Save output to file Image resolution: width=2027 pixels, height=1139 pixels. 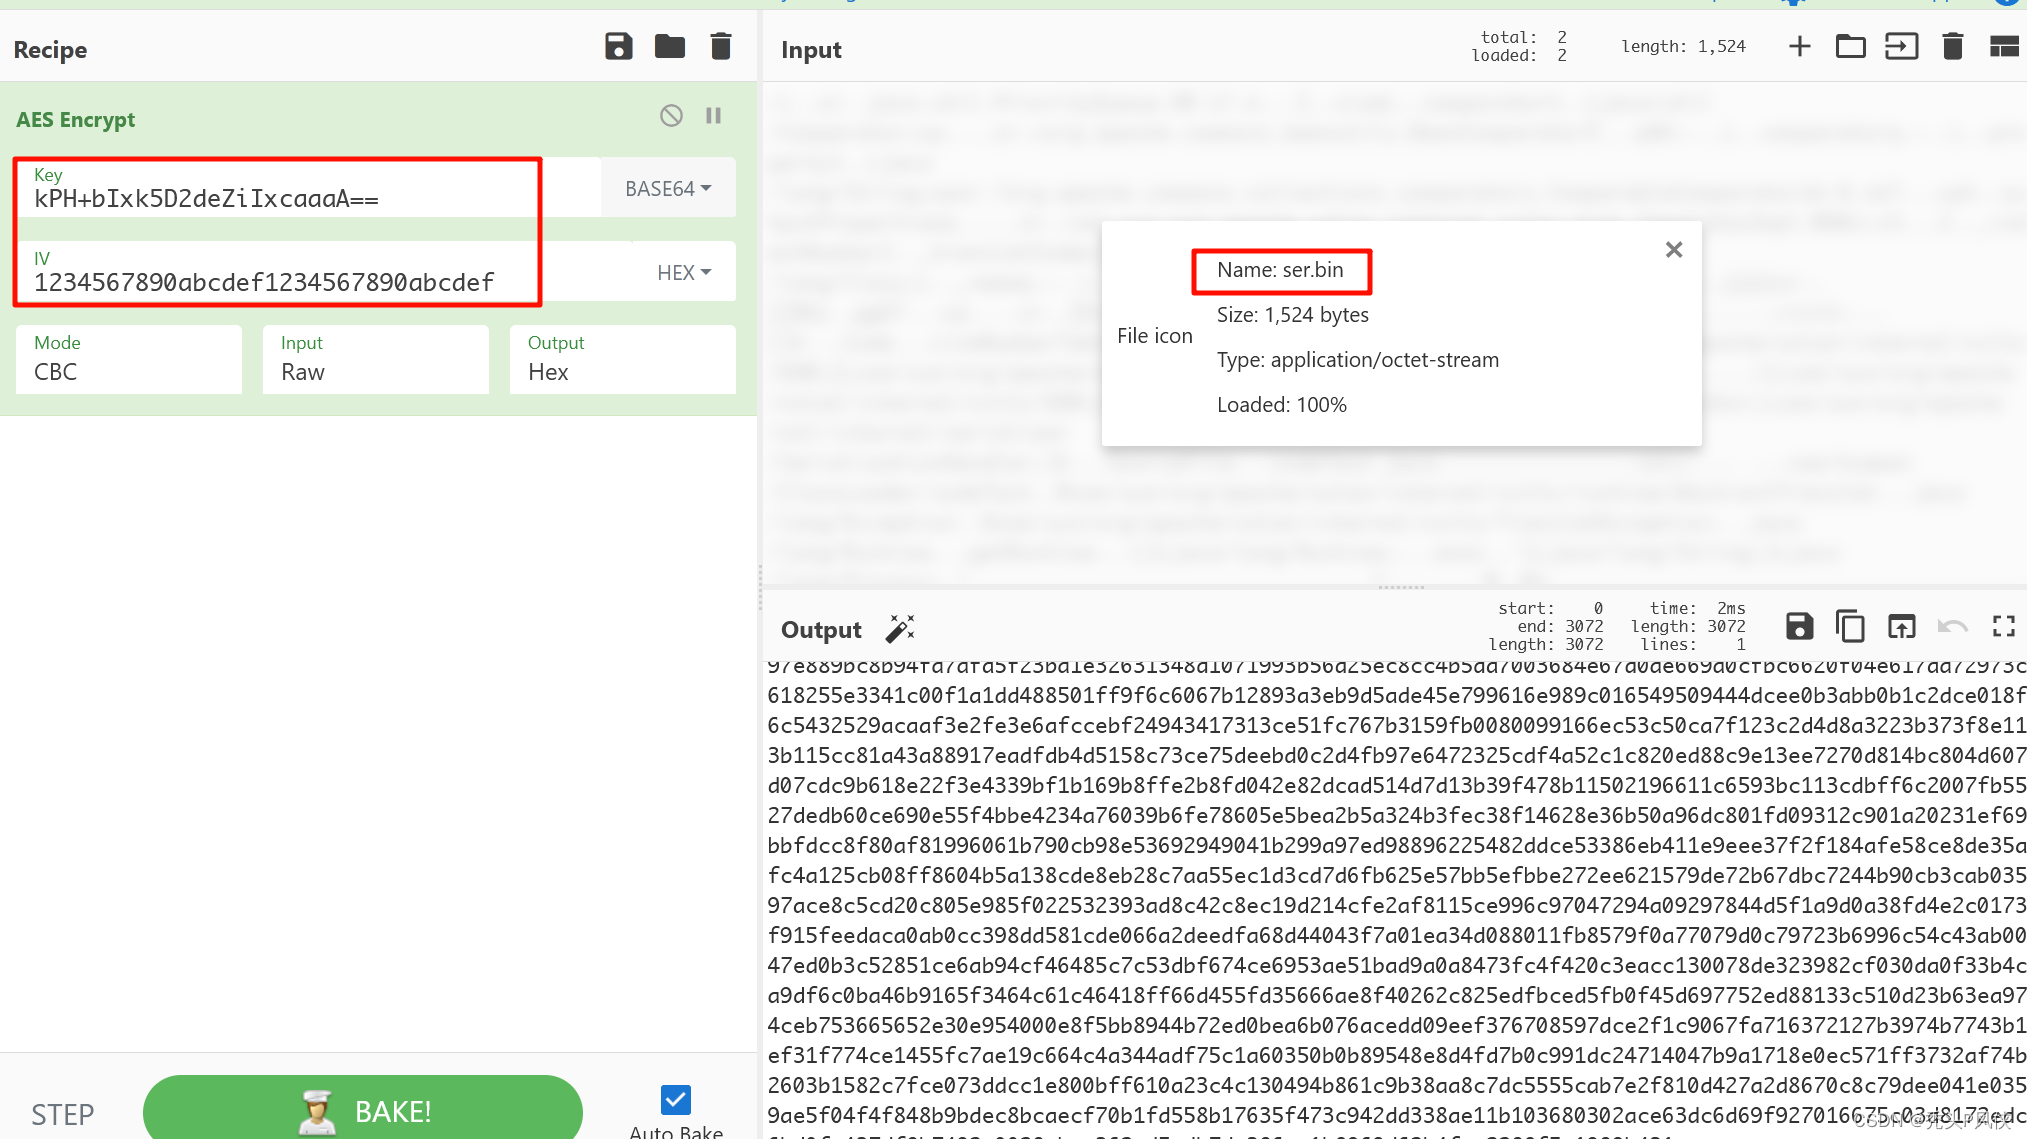point(1800,627)
